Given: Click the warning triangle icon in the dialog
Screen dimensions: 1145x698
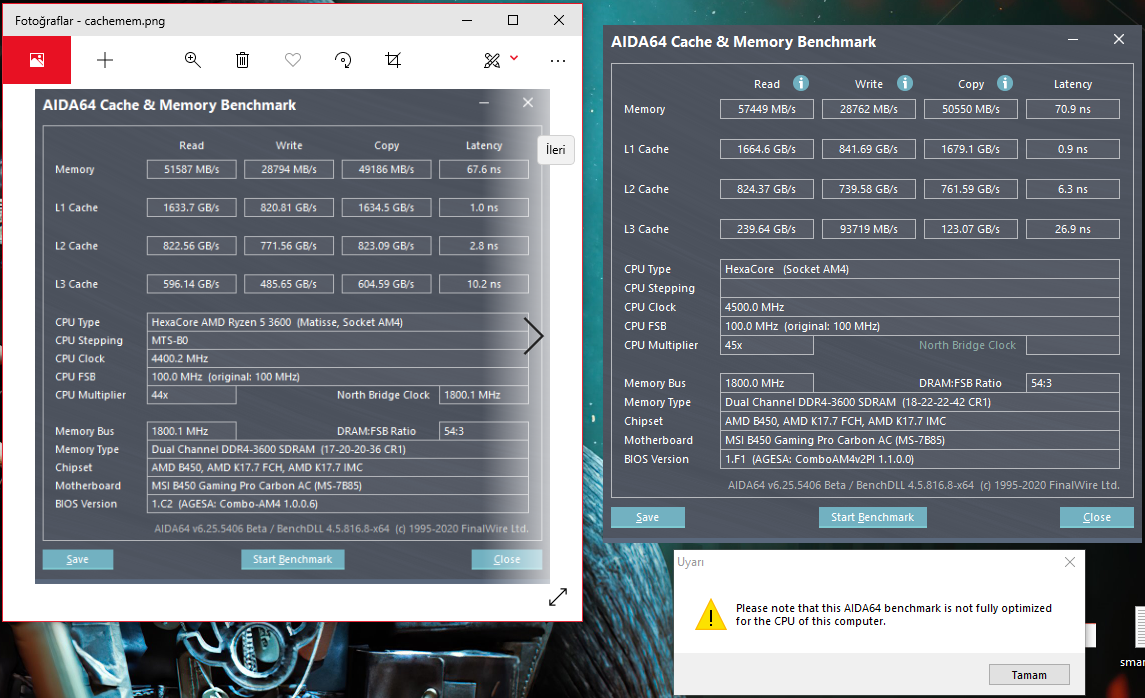Looking at the screenshot, I should pos(711,615).
